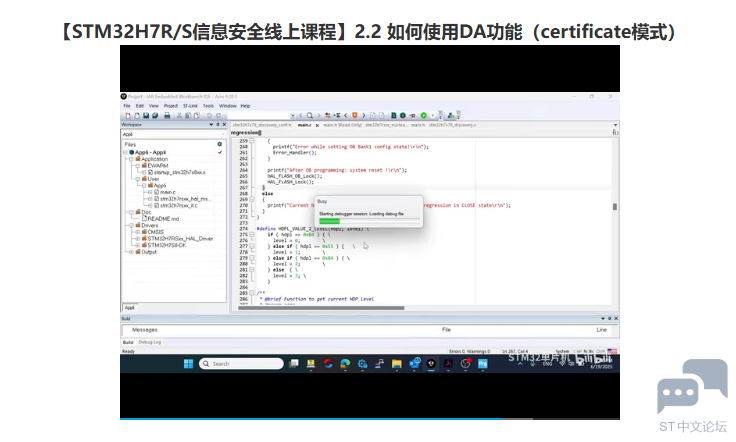Image resolution: width=736 pixels, height=442 pixels.
Task: Open the Window menu
Action: pyautogui.click(x=228, y=106)
